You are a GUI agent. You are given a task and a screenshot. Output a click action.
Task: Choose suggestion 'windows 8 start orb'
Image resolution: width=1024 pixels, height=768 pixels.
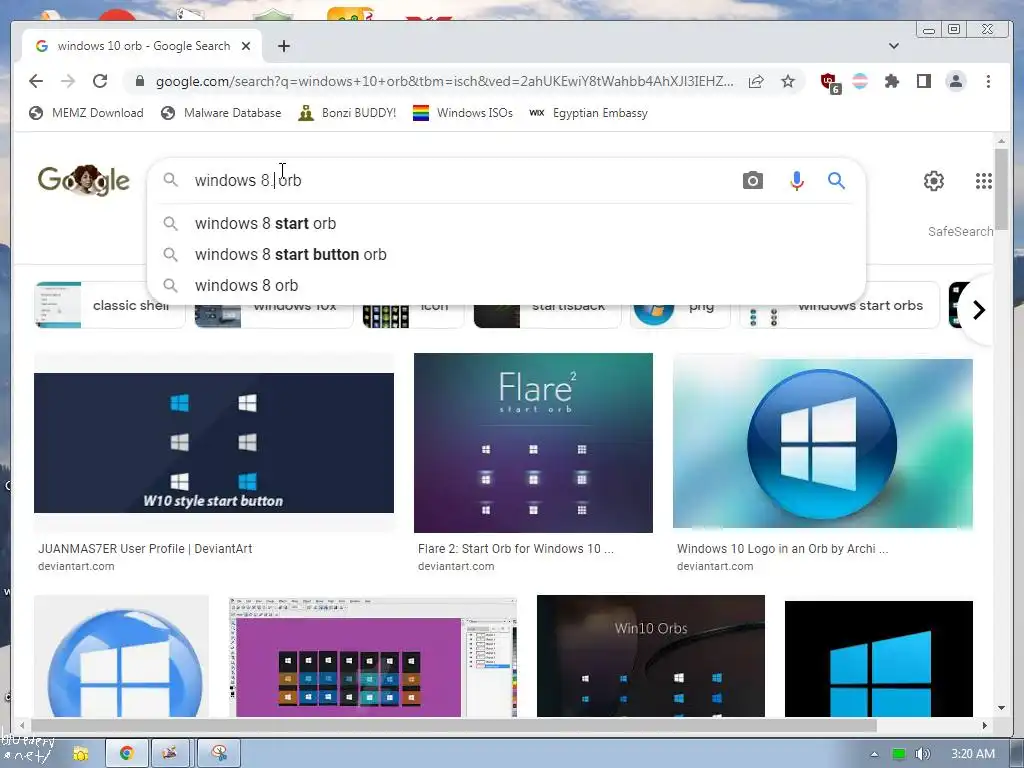coord(506,223)
